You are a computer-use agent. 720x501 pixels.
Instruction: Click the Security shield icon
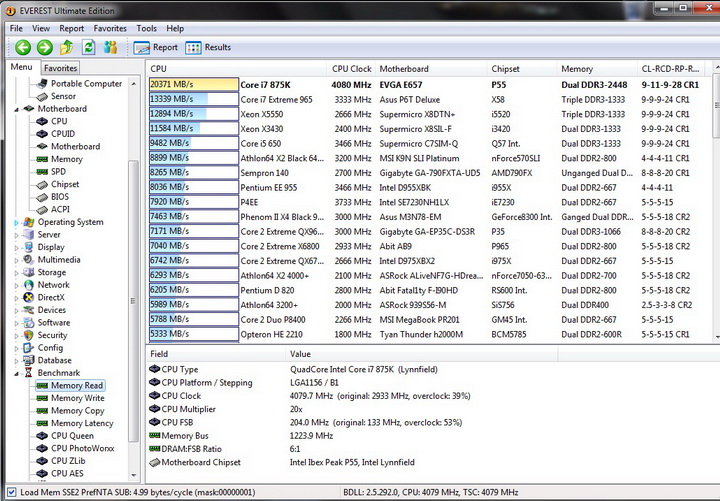pos(29,335)
